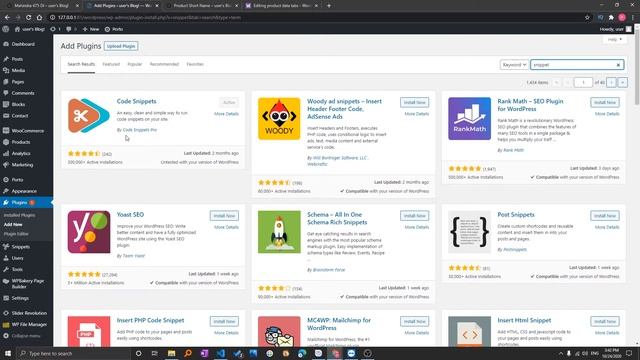Open Settings in the sidebar
Screen dimensions: 640x360
click(x=20, y=298)
